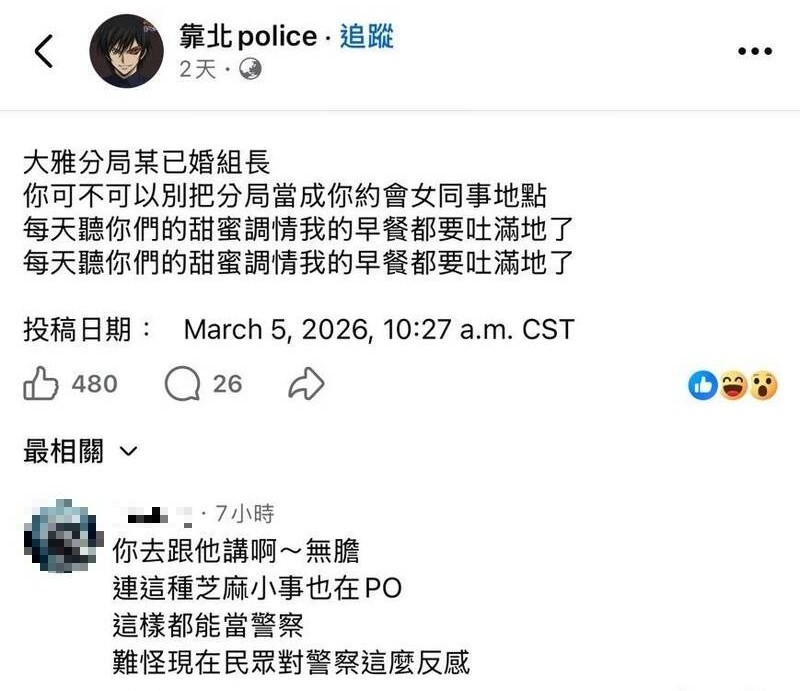Click the 480 likes count
This screenshot has height=691, width=800.
[x=95, y=384]
